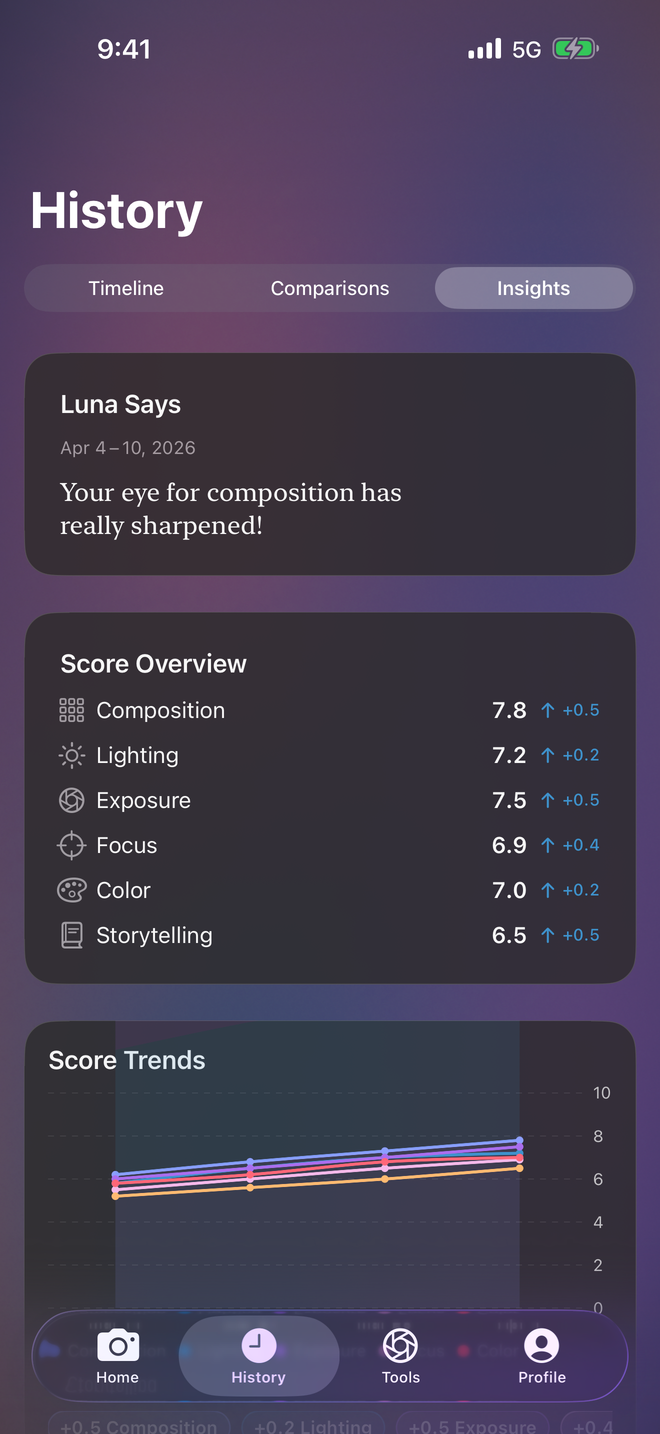Select the +0.2 Lighting chip
This screenshot has width=660, height=1434.
[312, 1425]
